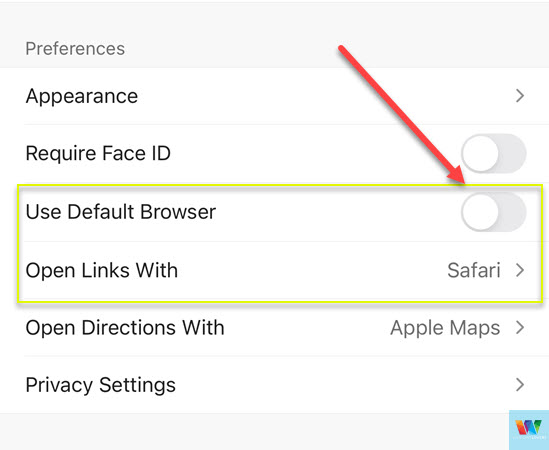Tap the Use Default Browser label text
The width and height of the screenshot is (549, 450).
(x=121, y=212)
